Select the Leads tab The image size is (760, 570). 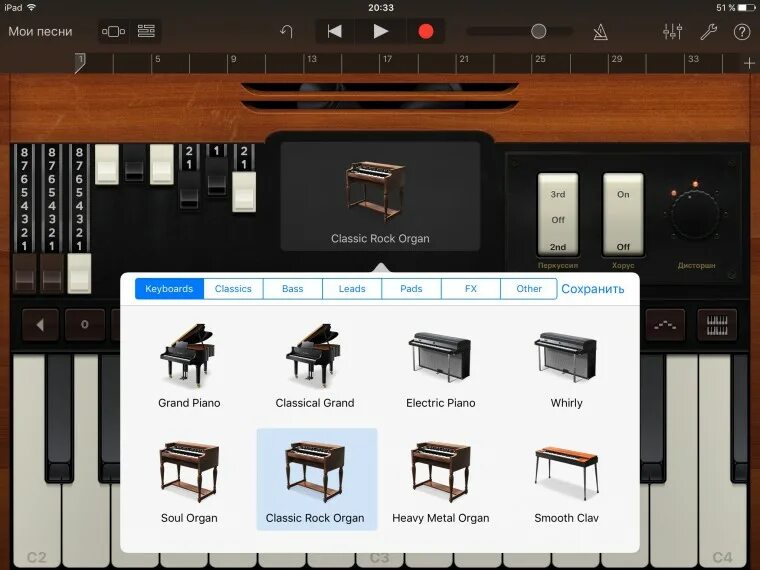pos(352,289)
